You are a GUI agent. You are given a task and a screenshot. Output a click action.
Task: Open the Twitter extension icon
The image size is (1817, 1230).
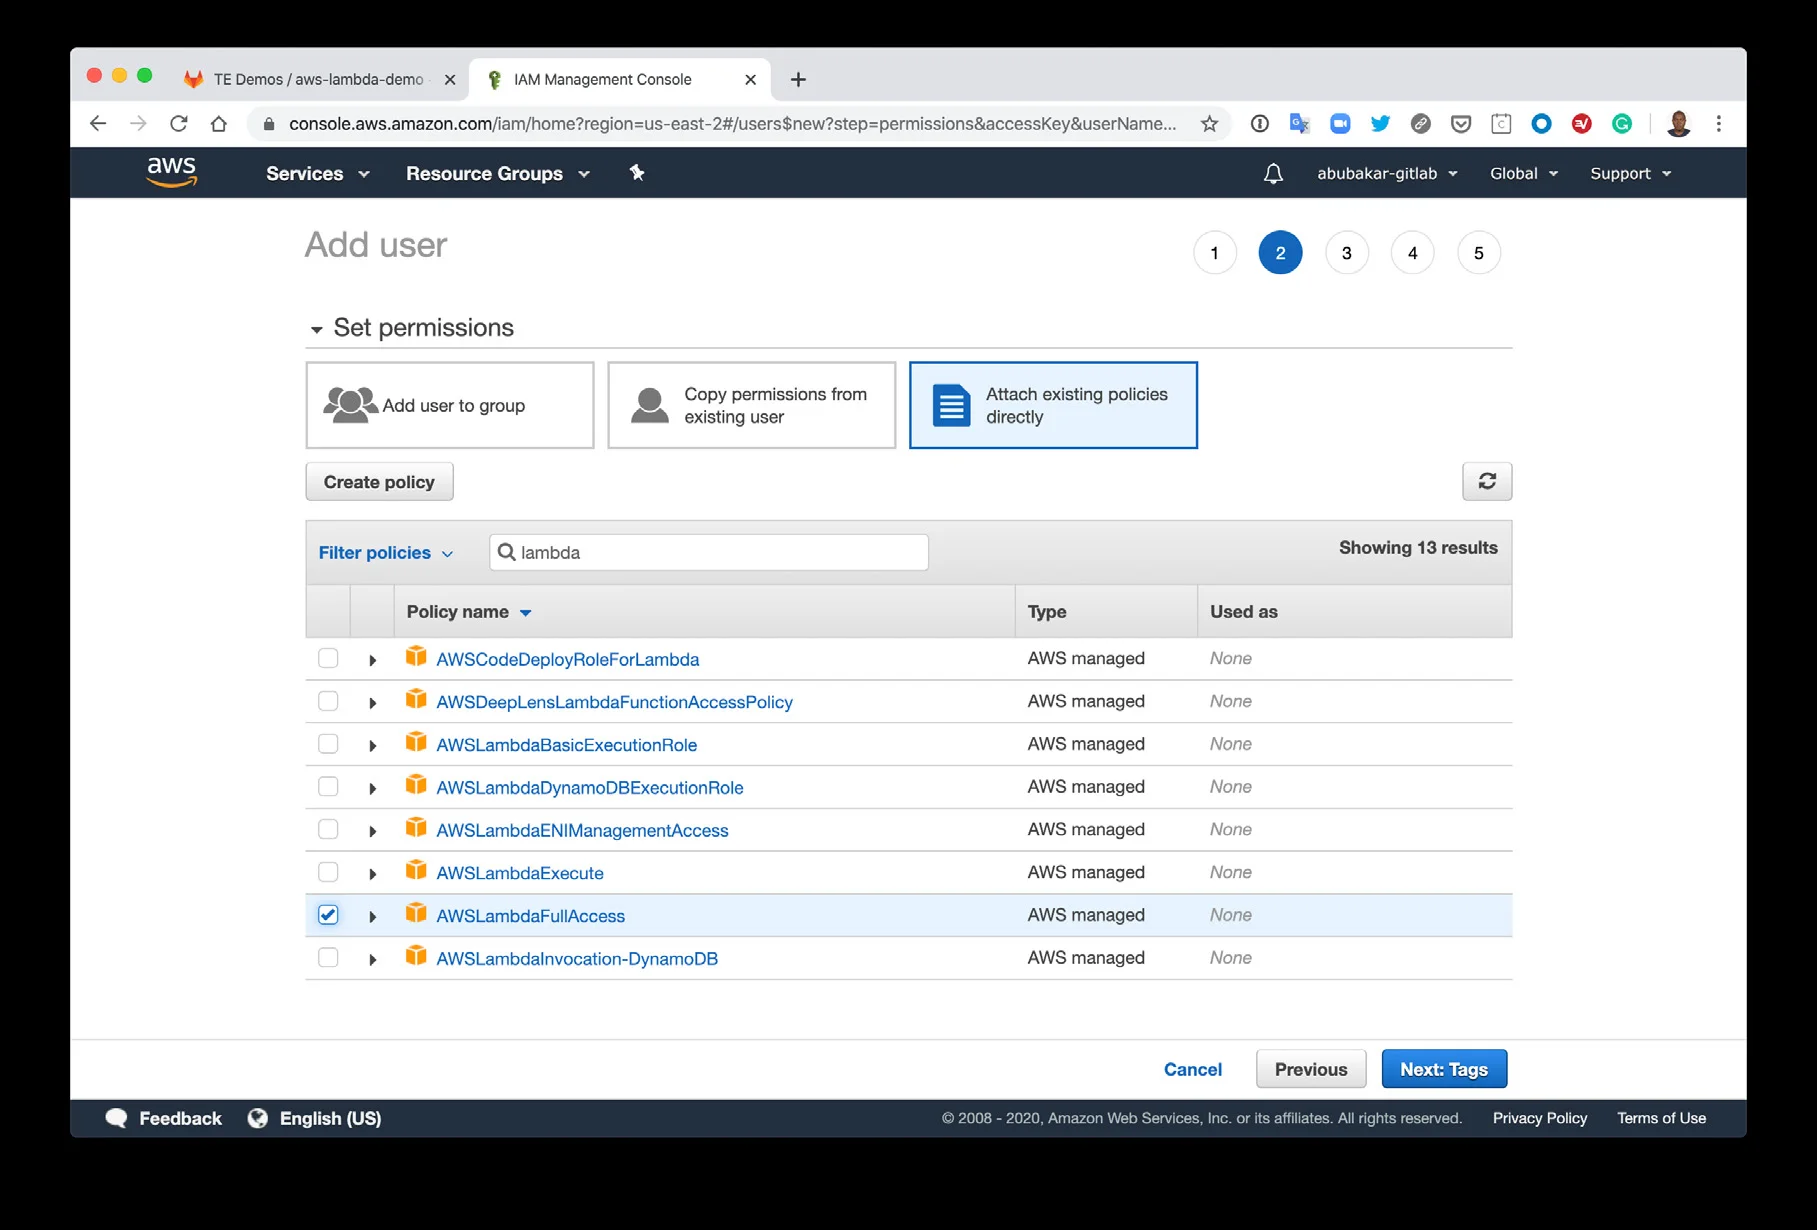point(1380,124)
